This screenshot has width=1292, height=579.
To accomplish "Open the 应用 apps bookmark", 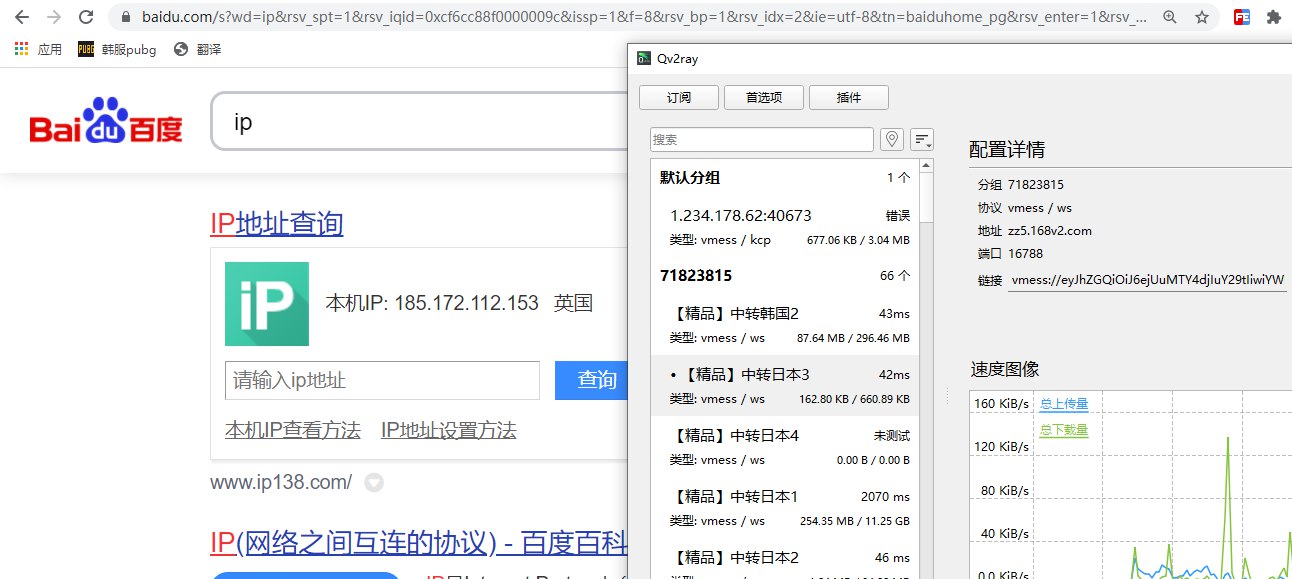I will point(38,49).
